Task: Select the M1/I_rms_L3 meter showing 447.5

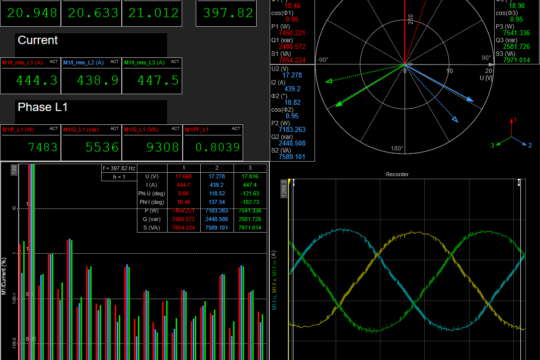Action: point(152,75)
